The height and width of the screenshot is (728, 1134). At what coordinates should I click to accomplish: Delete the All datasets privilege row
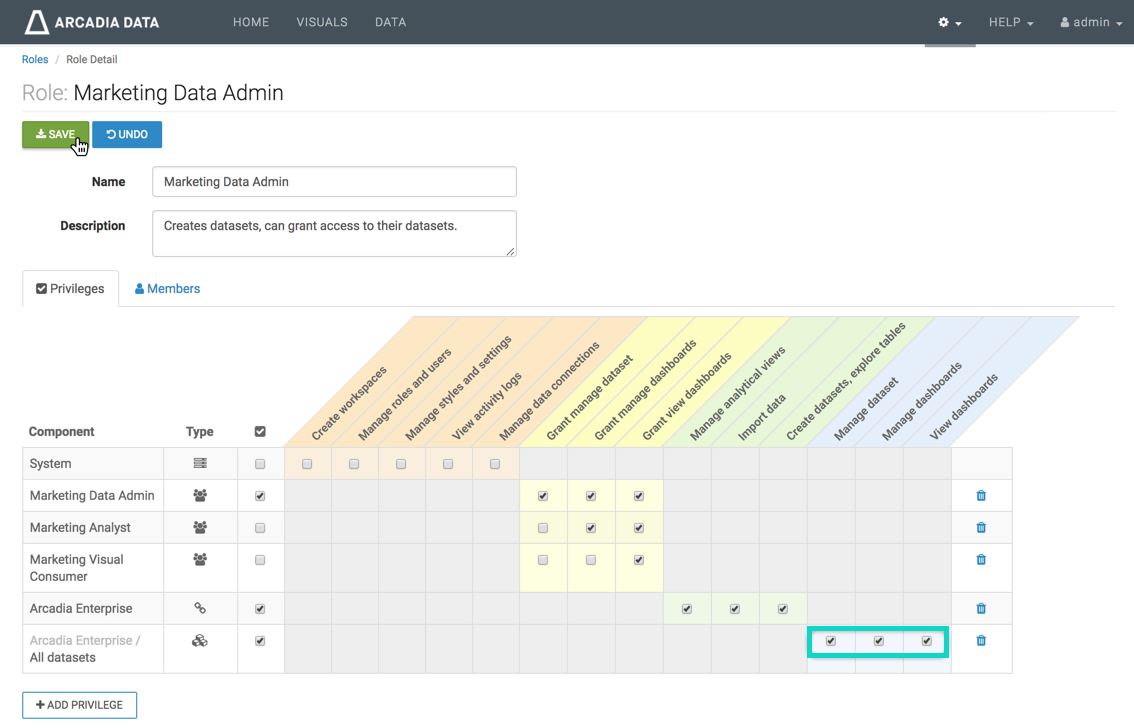[981, 641]
